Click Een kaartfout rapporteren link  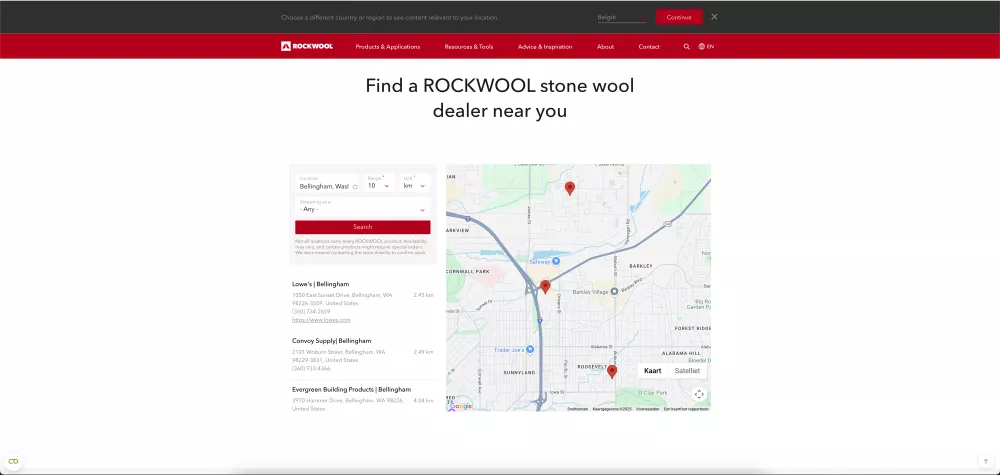coord(686,409)
